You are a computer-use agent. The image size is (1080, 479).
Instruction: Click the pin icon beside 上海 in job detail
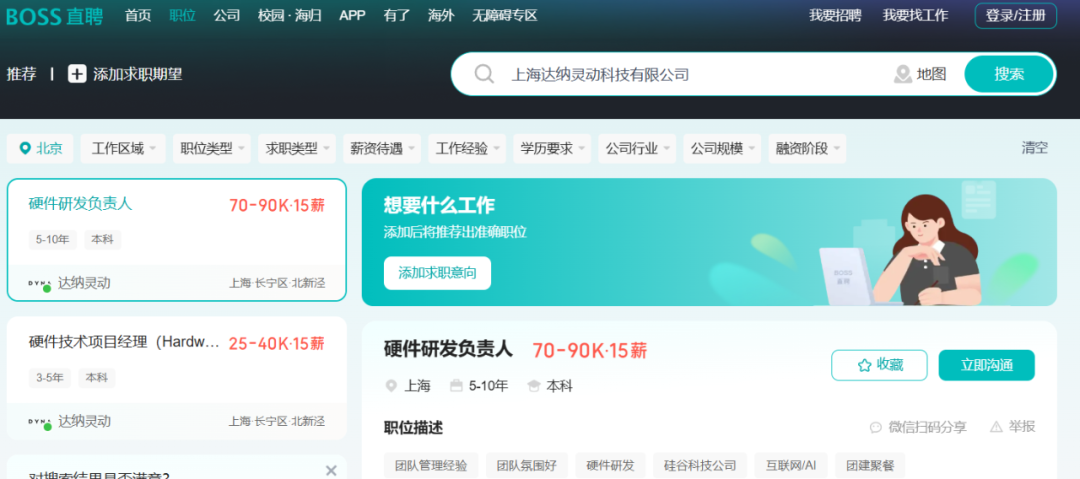pos(391,386)
